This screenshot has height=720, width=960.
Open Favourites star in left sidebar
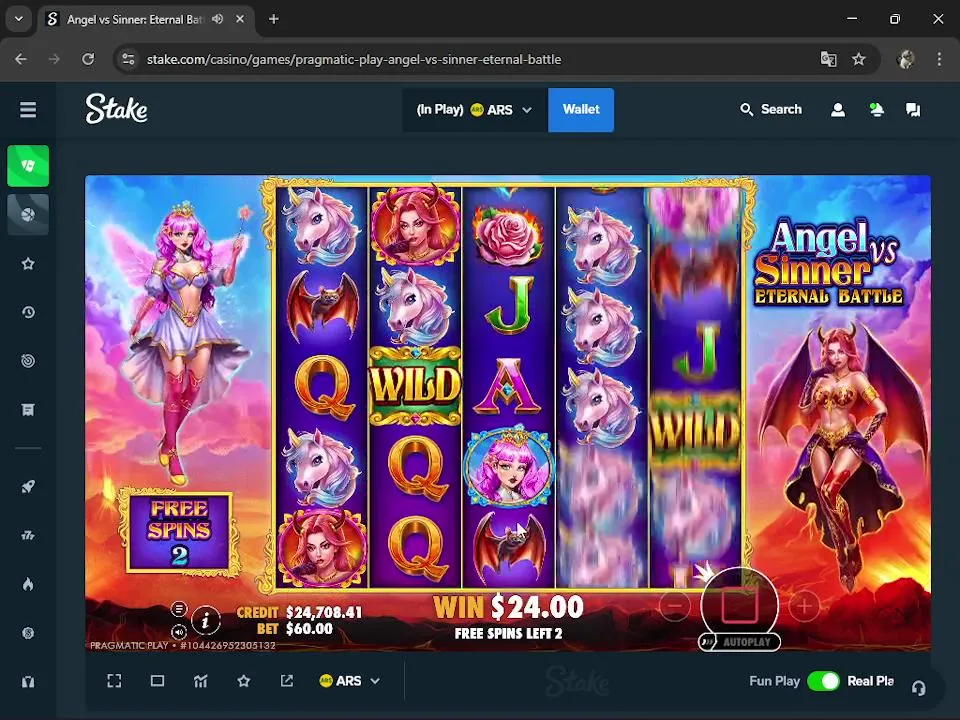click(x=28, y=264)
